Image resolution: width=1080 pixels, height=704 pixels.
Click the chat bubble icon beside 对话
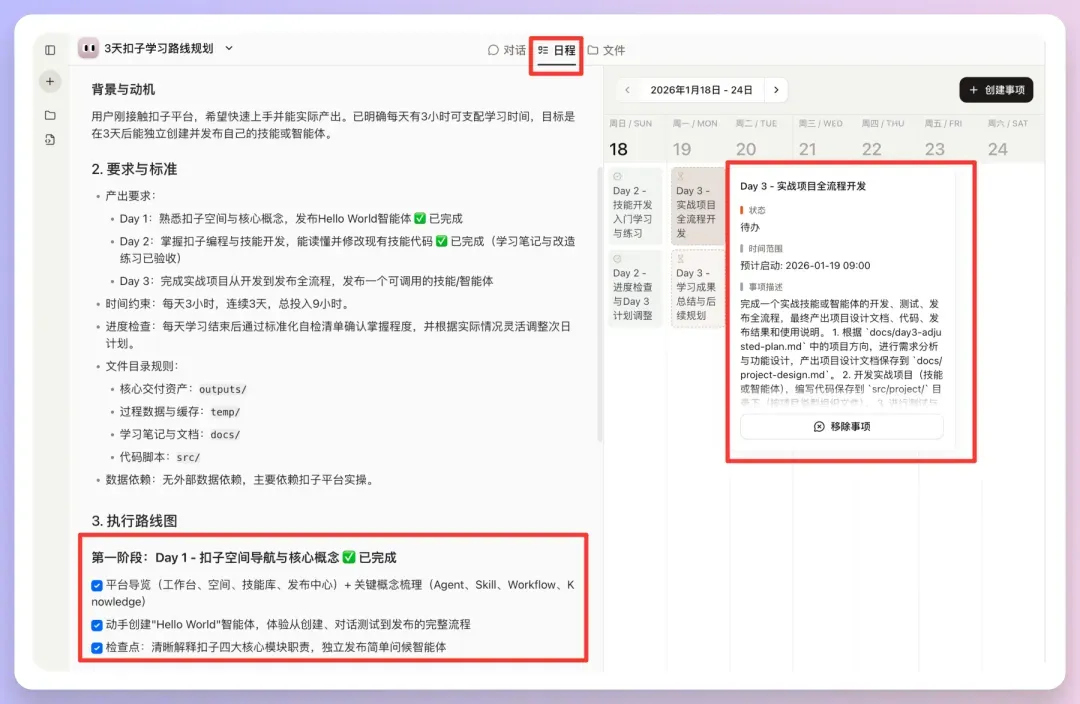click(x=492, y=48)
